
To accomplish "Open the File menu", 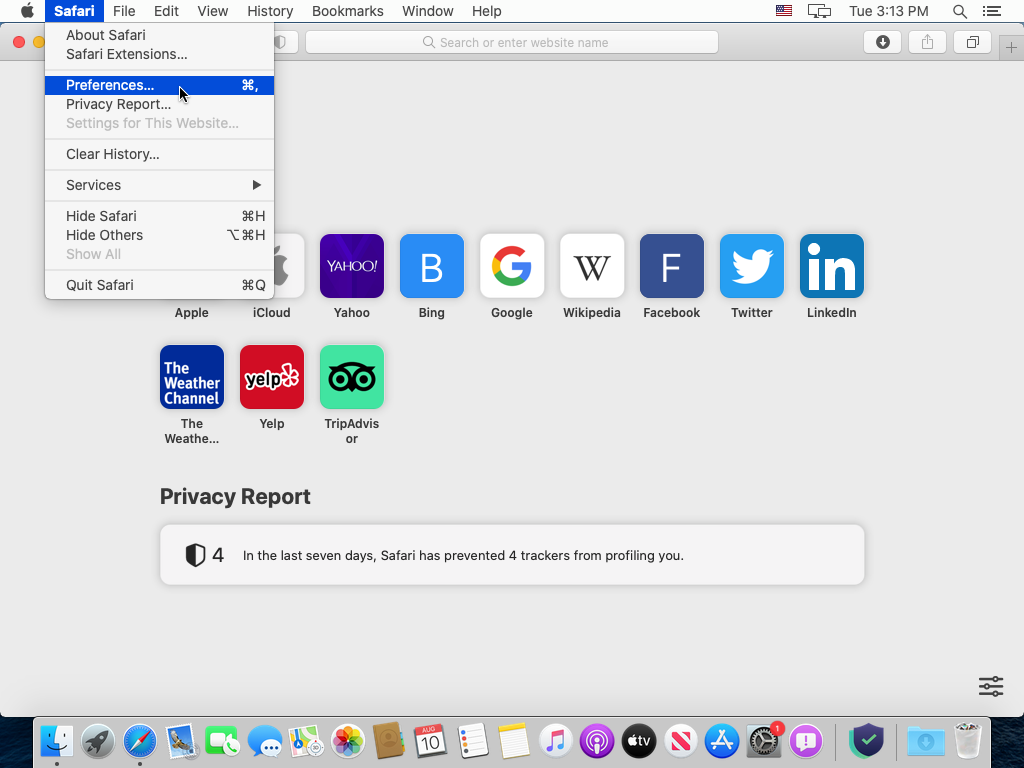I will 123,11.
